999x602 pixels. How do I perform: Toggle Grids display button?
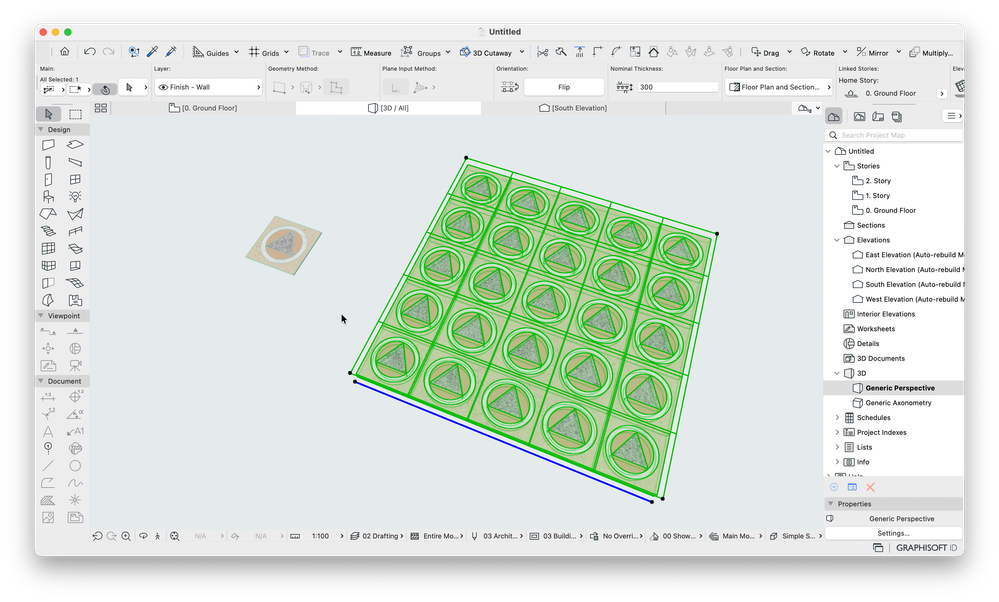264,52
